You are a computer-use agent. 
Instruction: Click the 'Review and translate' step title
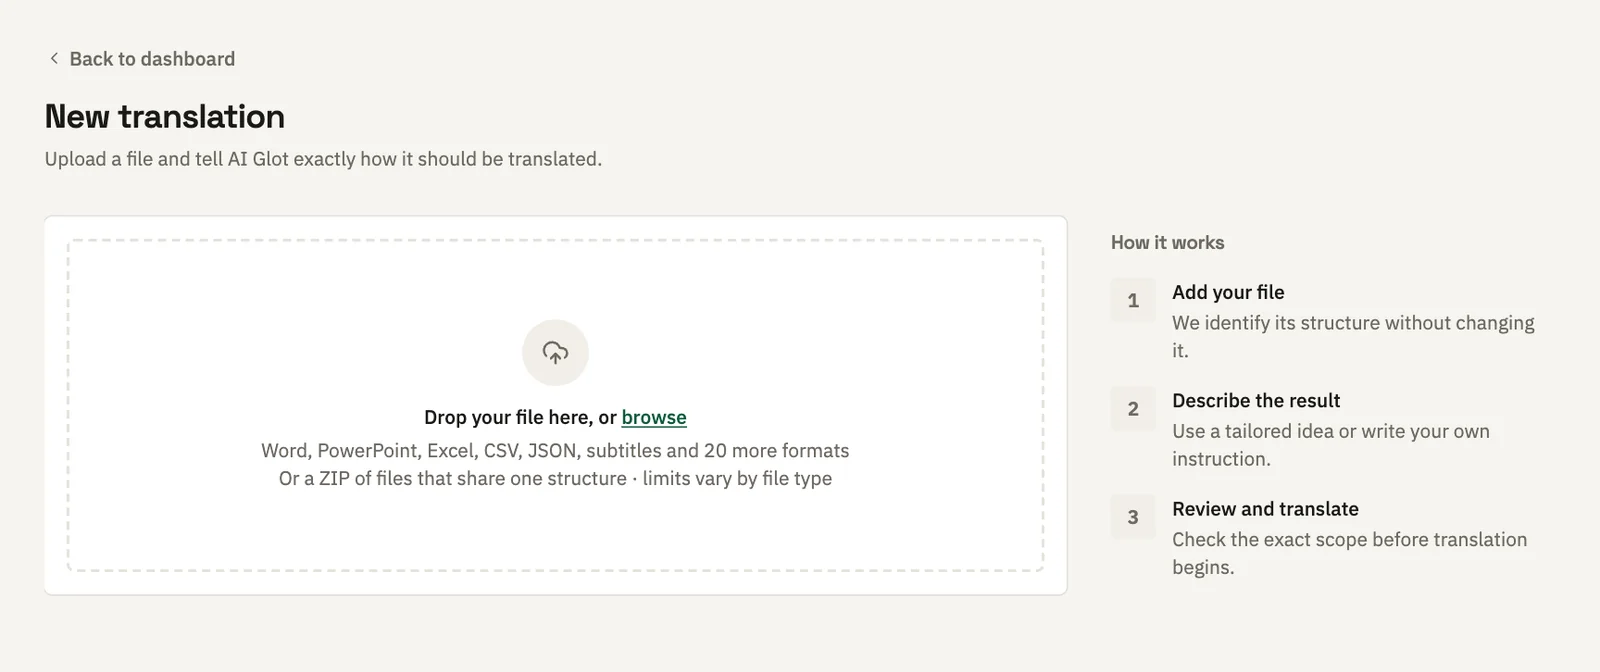coord(1265,509)
